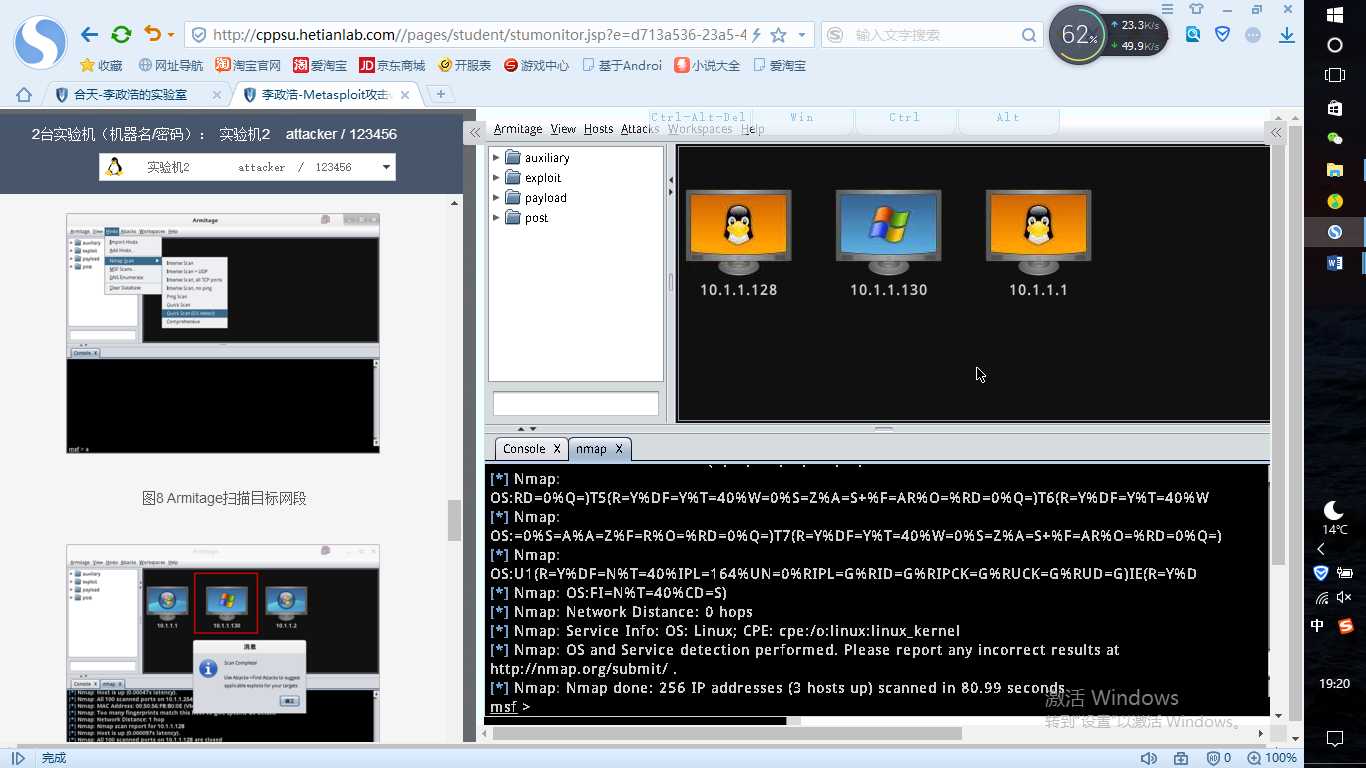1366x768 pixels.
Task: Click the right-side double chevron collapse button
Action: 1276,132
